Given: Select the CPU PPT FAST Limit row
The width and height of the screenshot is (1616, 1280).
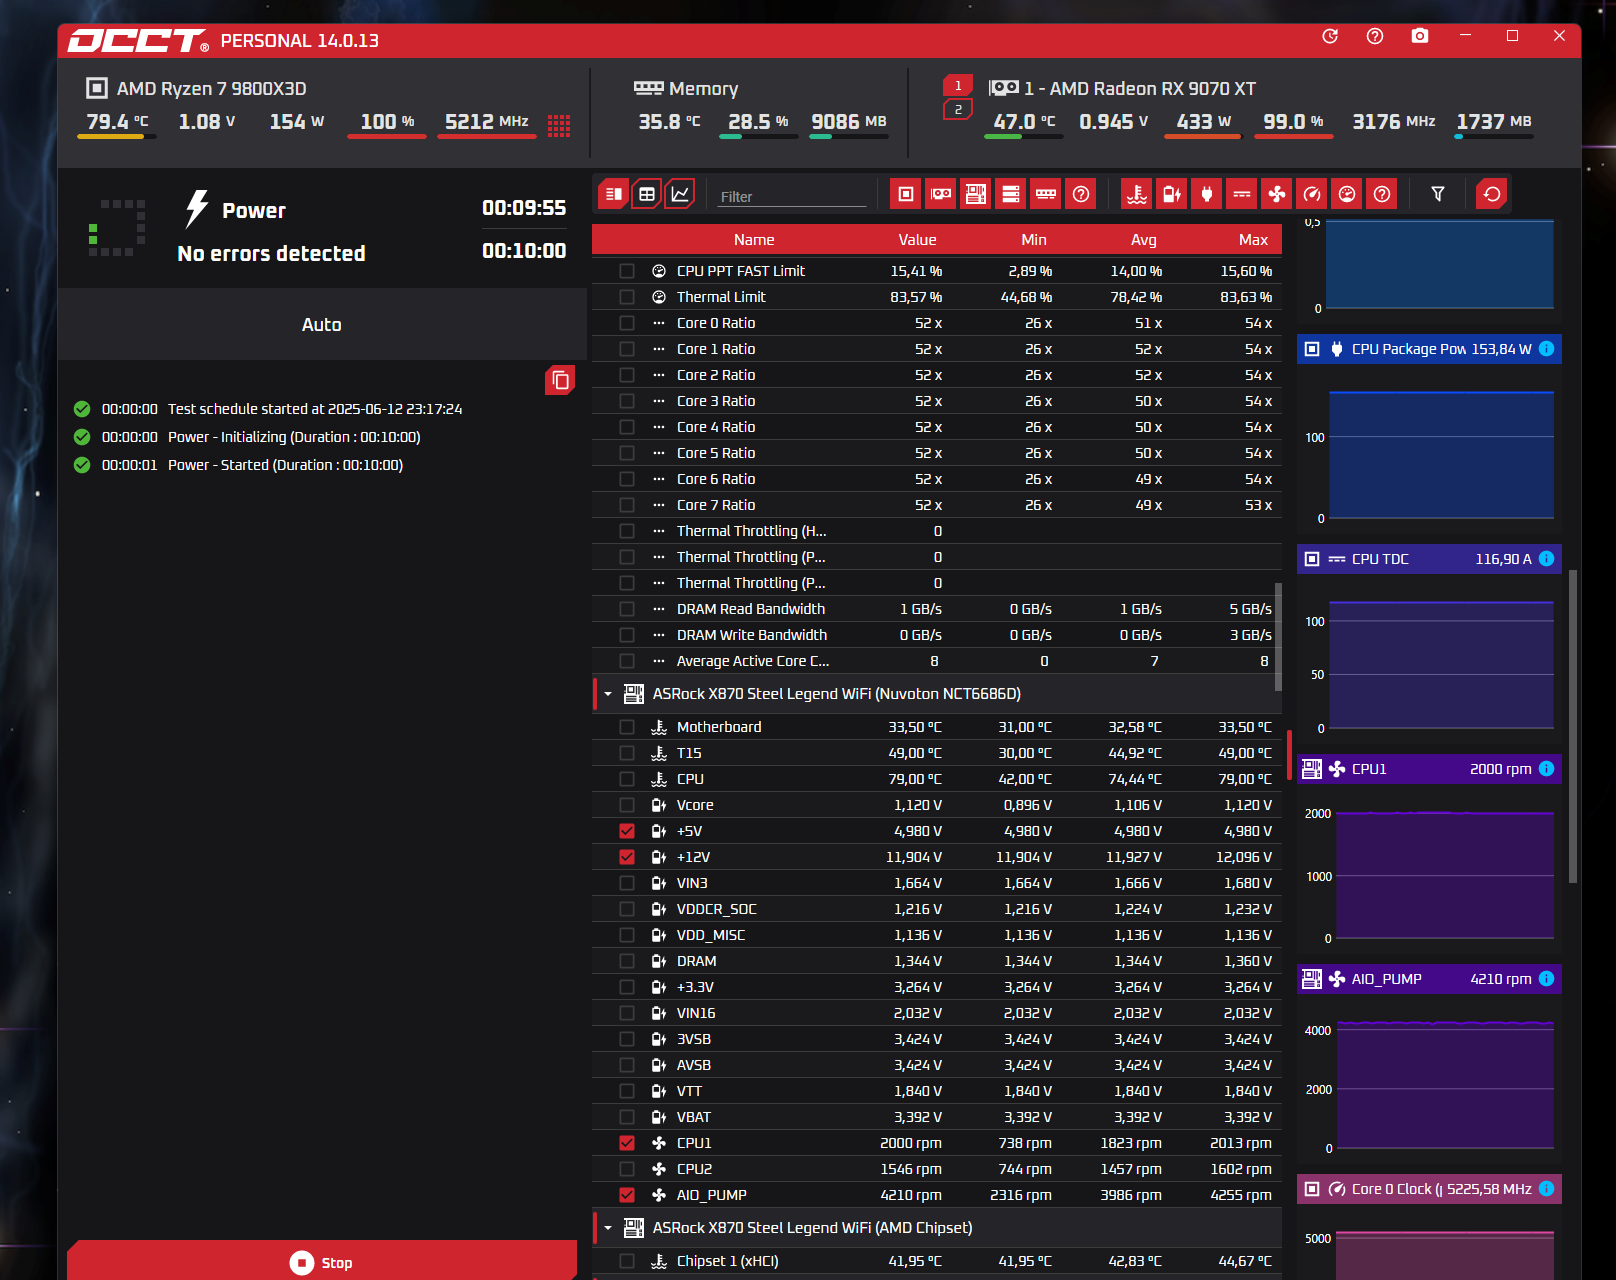Looking at the screenshot, I should coord(937,271).
